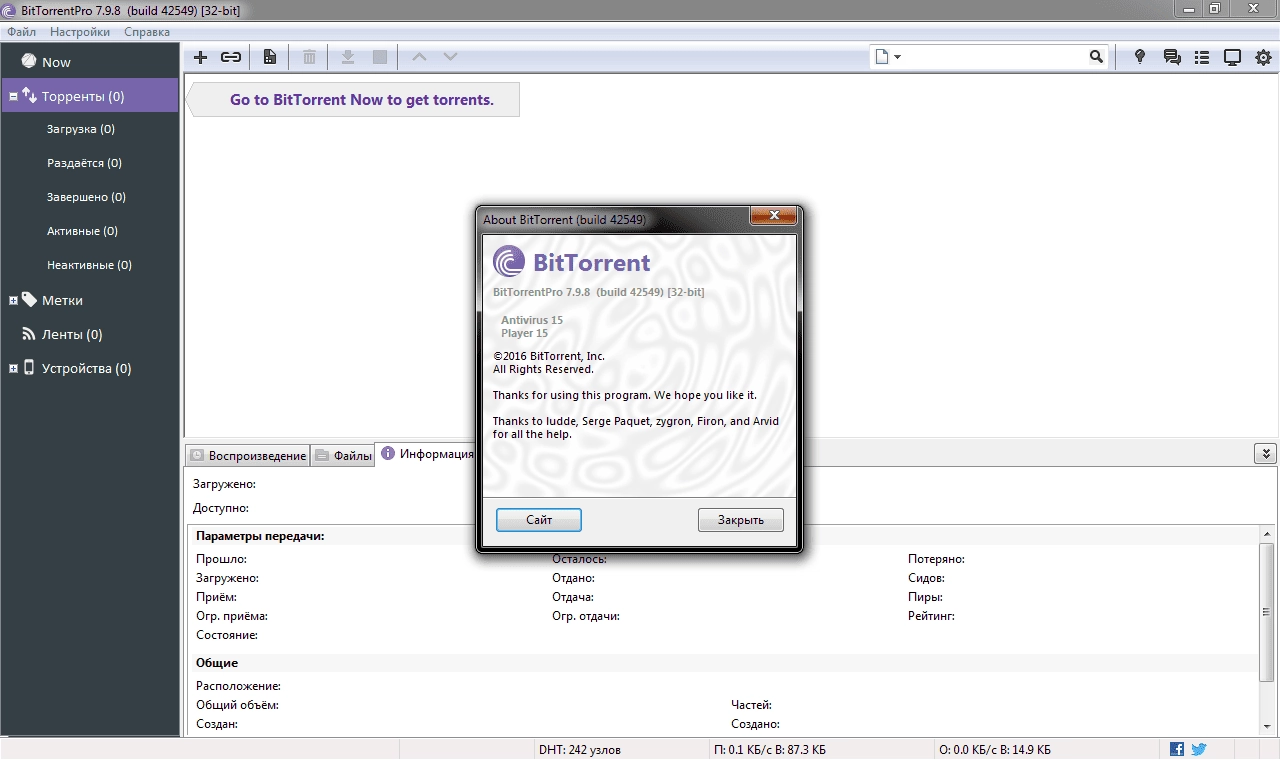Screen dimensions: 1280x760
Task: Expand the Метки tree node
Action: (x=13, y=301)
